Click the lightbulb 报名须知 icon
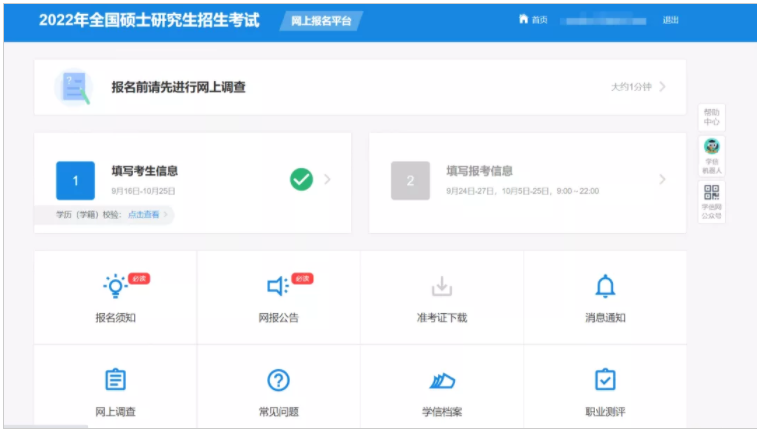 click(115, 286)
